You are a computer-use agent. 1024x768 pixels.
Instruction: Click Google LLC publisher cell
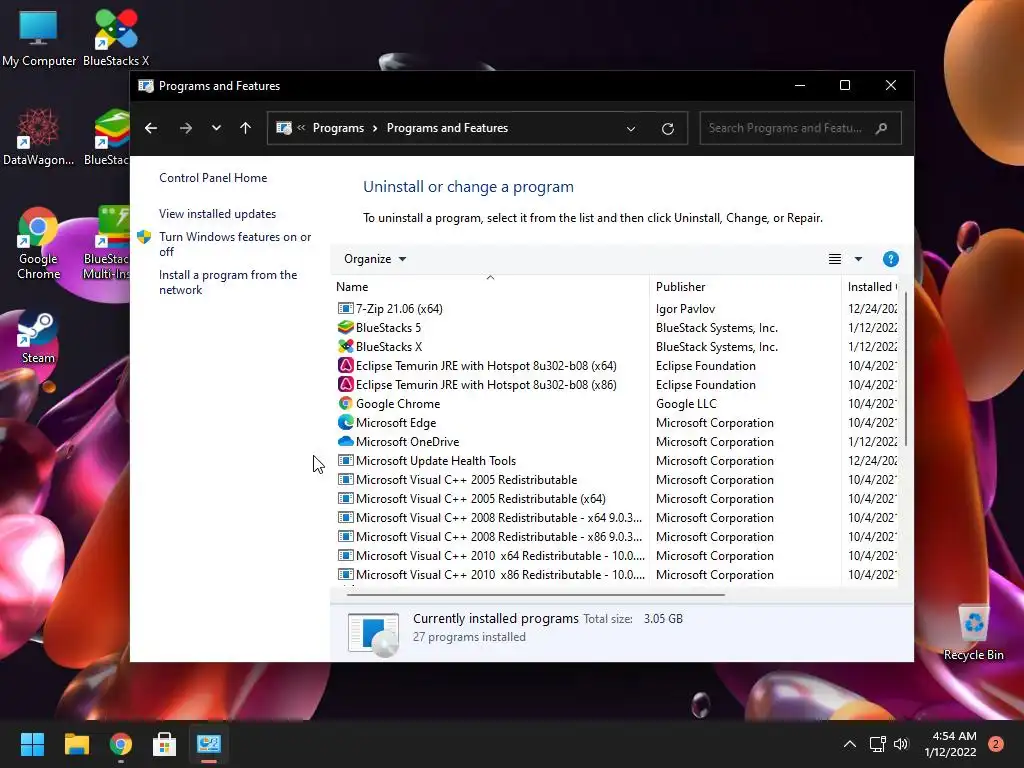point(686,404)
